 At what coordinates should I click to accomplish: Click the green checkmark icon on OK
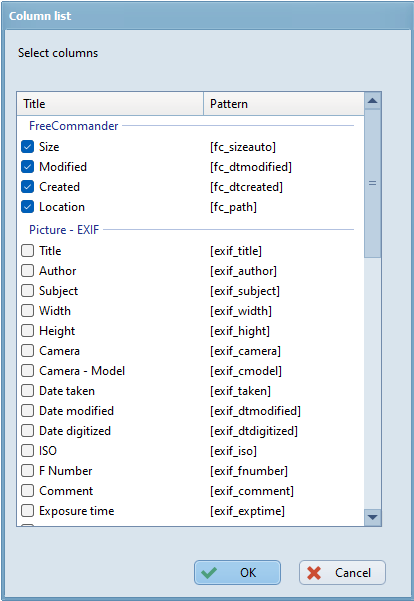209,573
